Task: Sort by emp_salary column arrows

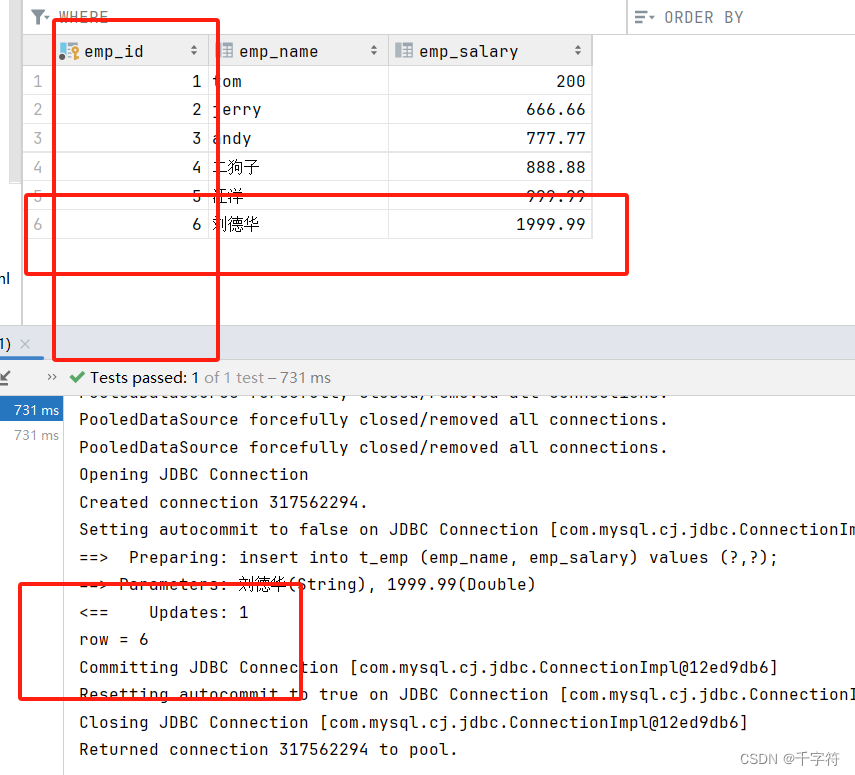Action: (578, 51)
